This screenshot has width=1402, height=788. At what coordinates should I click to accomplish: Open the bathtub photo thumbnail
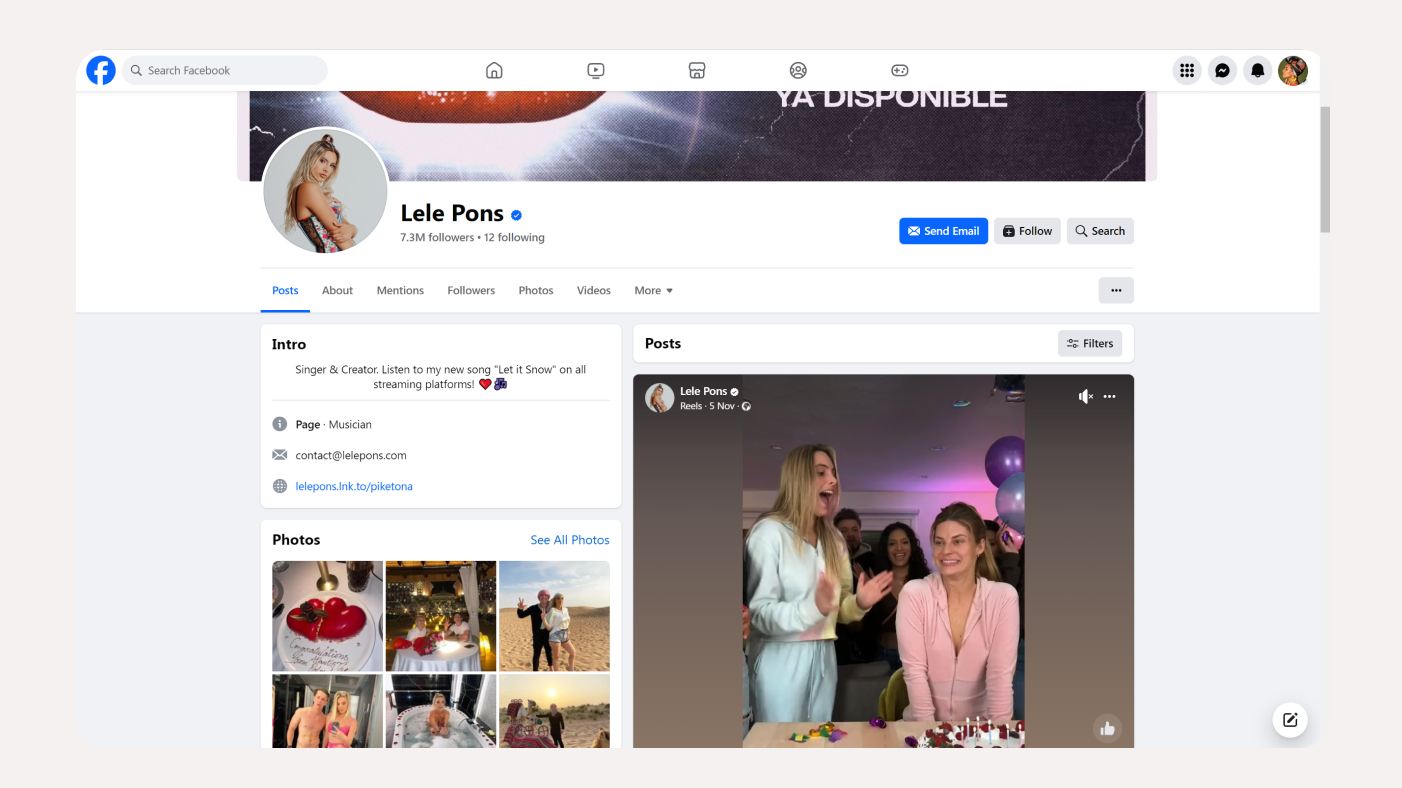point(441,711)
